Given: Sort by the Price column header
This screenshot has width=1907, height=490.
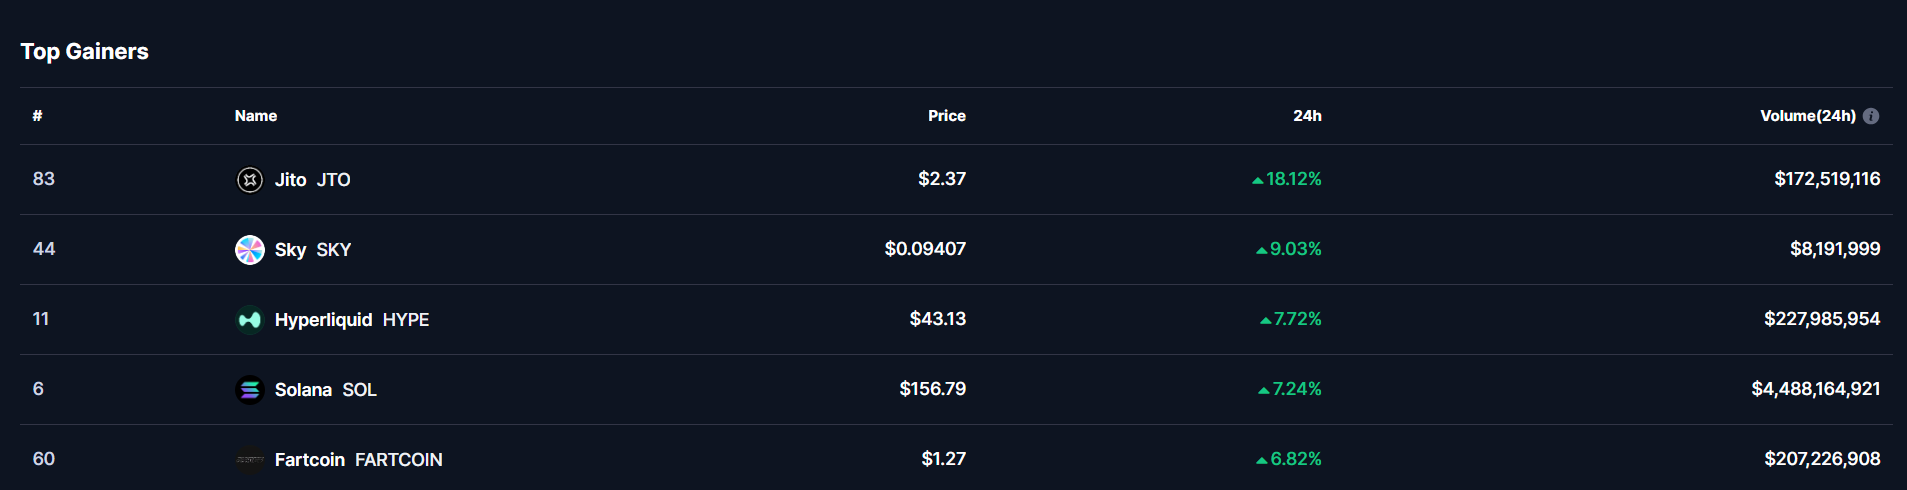Looking at the screenshot, I should point(946,116).
